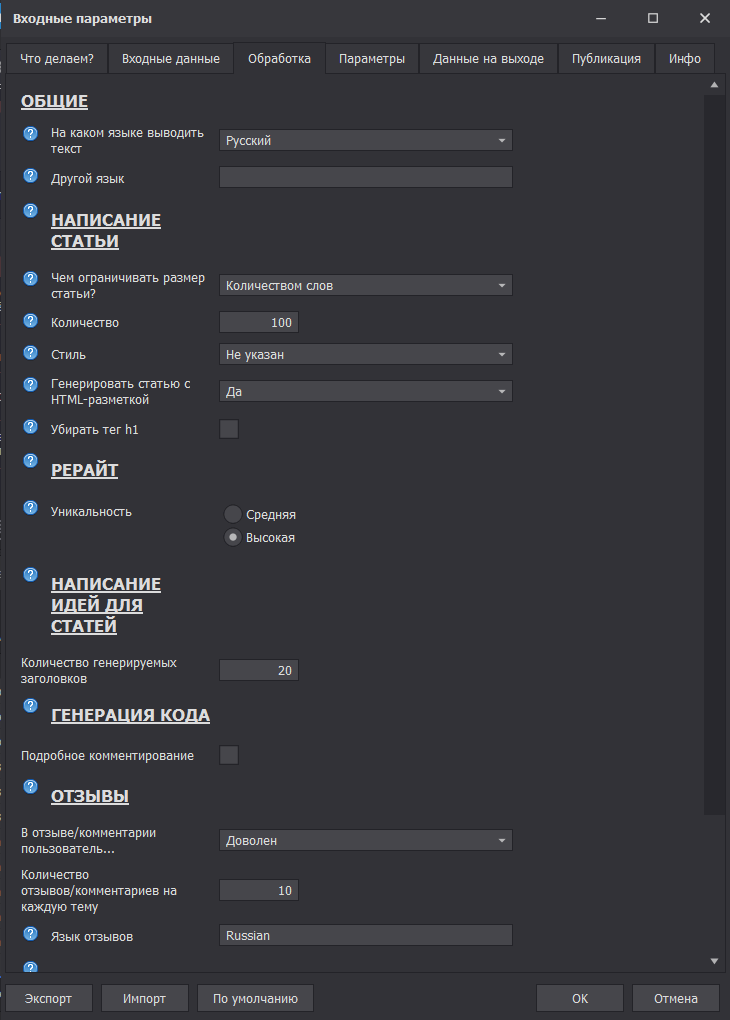Click ОТЗЫВЫ heading text

tap(90, 796)
